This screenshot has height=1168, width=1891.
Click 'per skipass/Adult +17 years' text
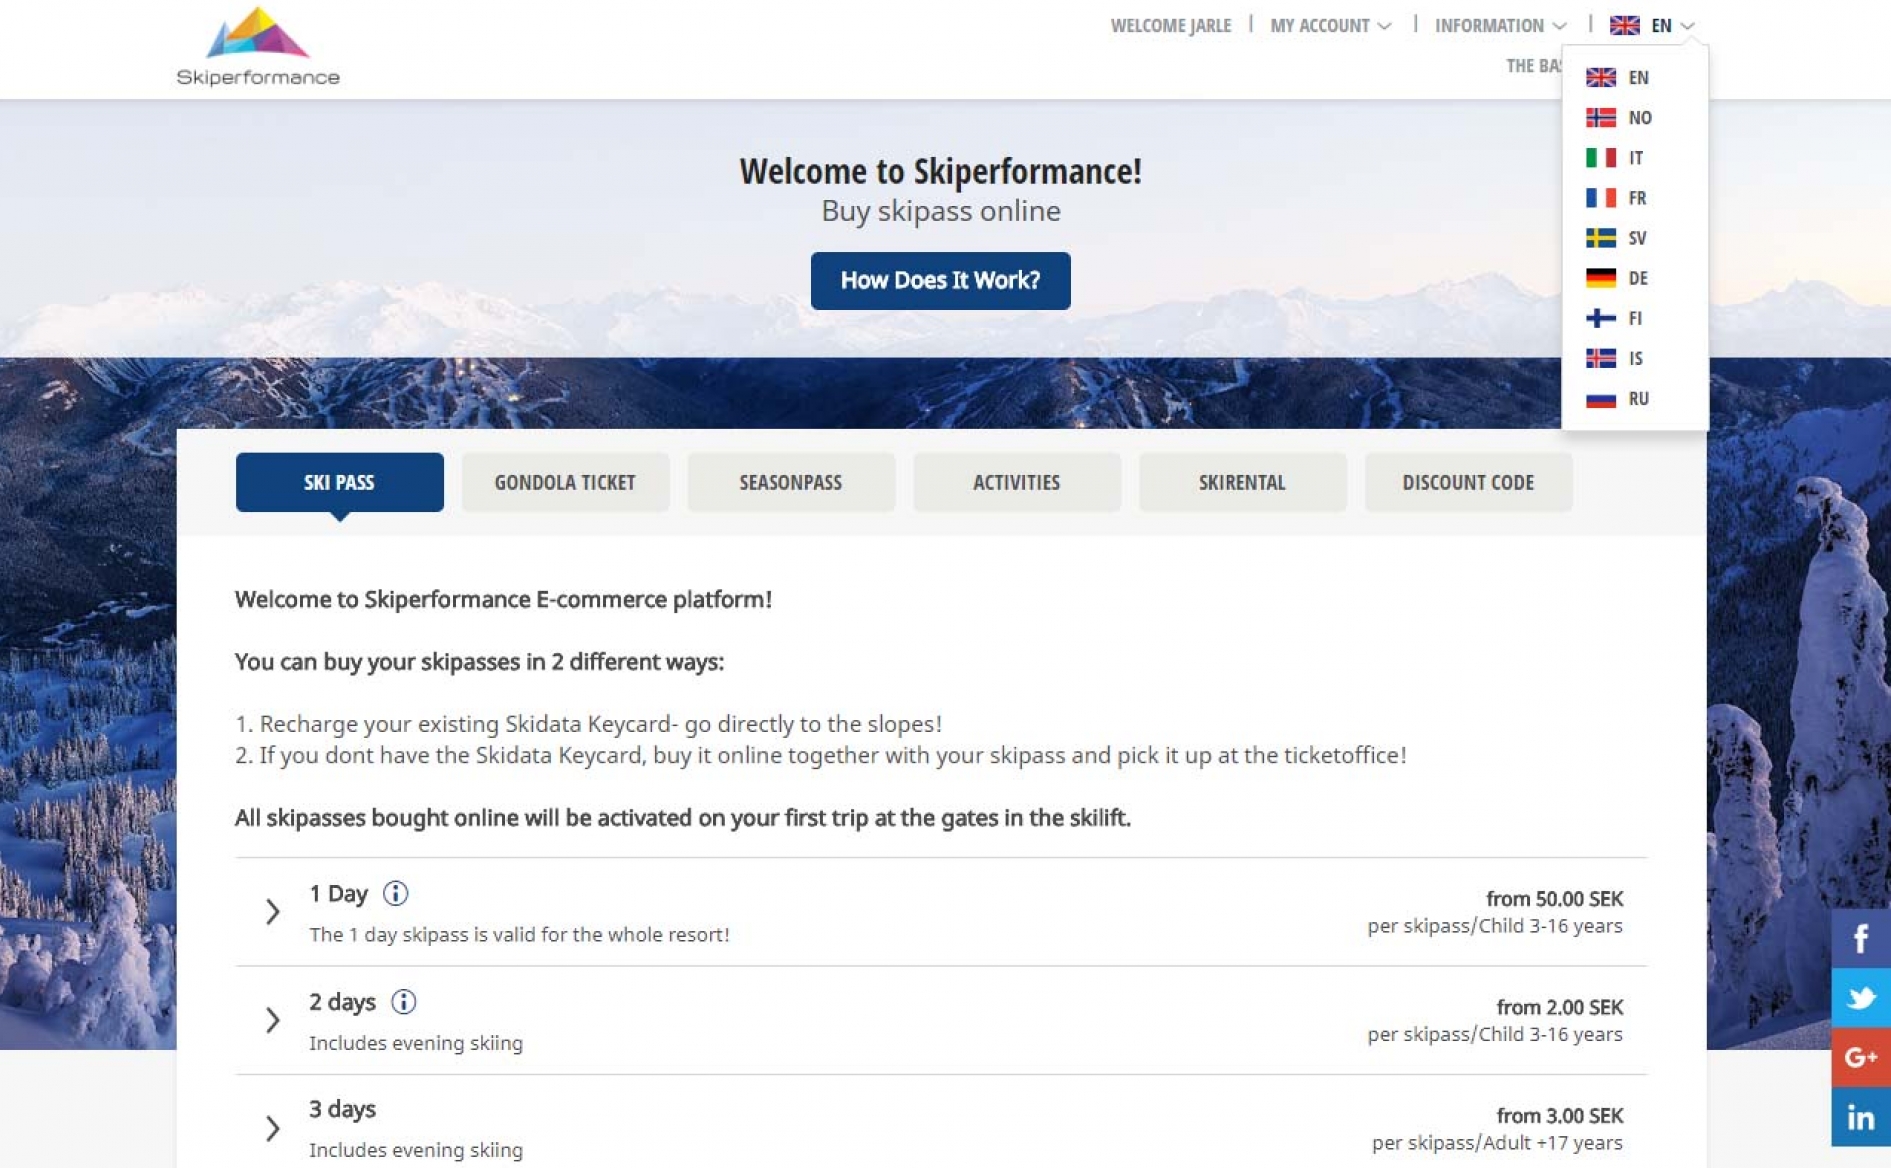[1497, 1142]
